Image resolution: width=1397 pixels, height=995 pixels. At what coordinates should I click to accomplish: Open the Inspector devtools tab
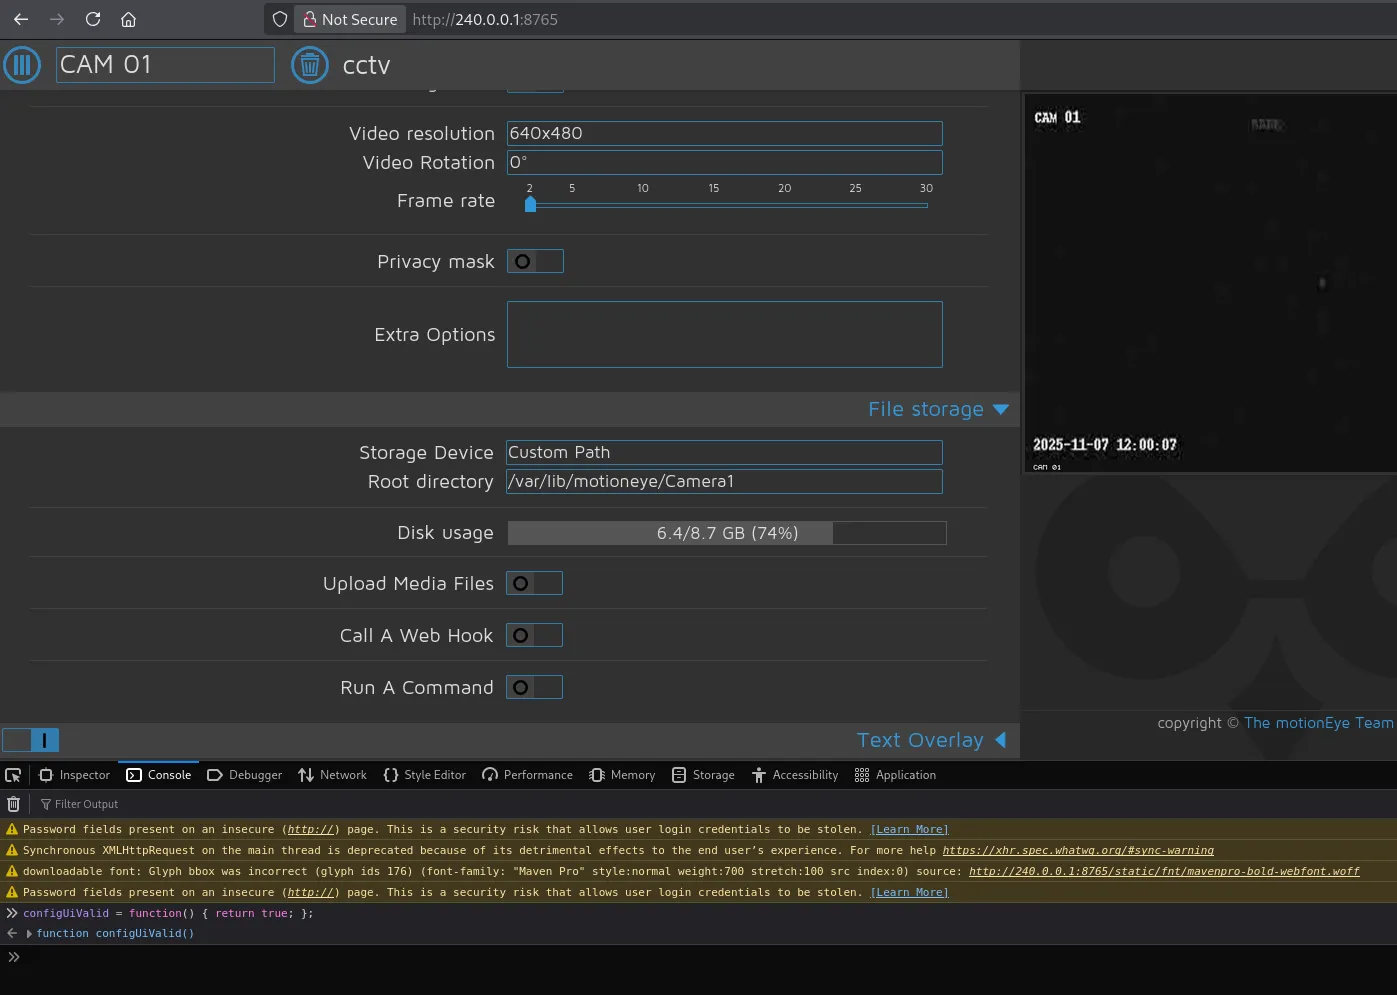[x=75, y=775]
